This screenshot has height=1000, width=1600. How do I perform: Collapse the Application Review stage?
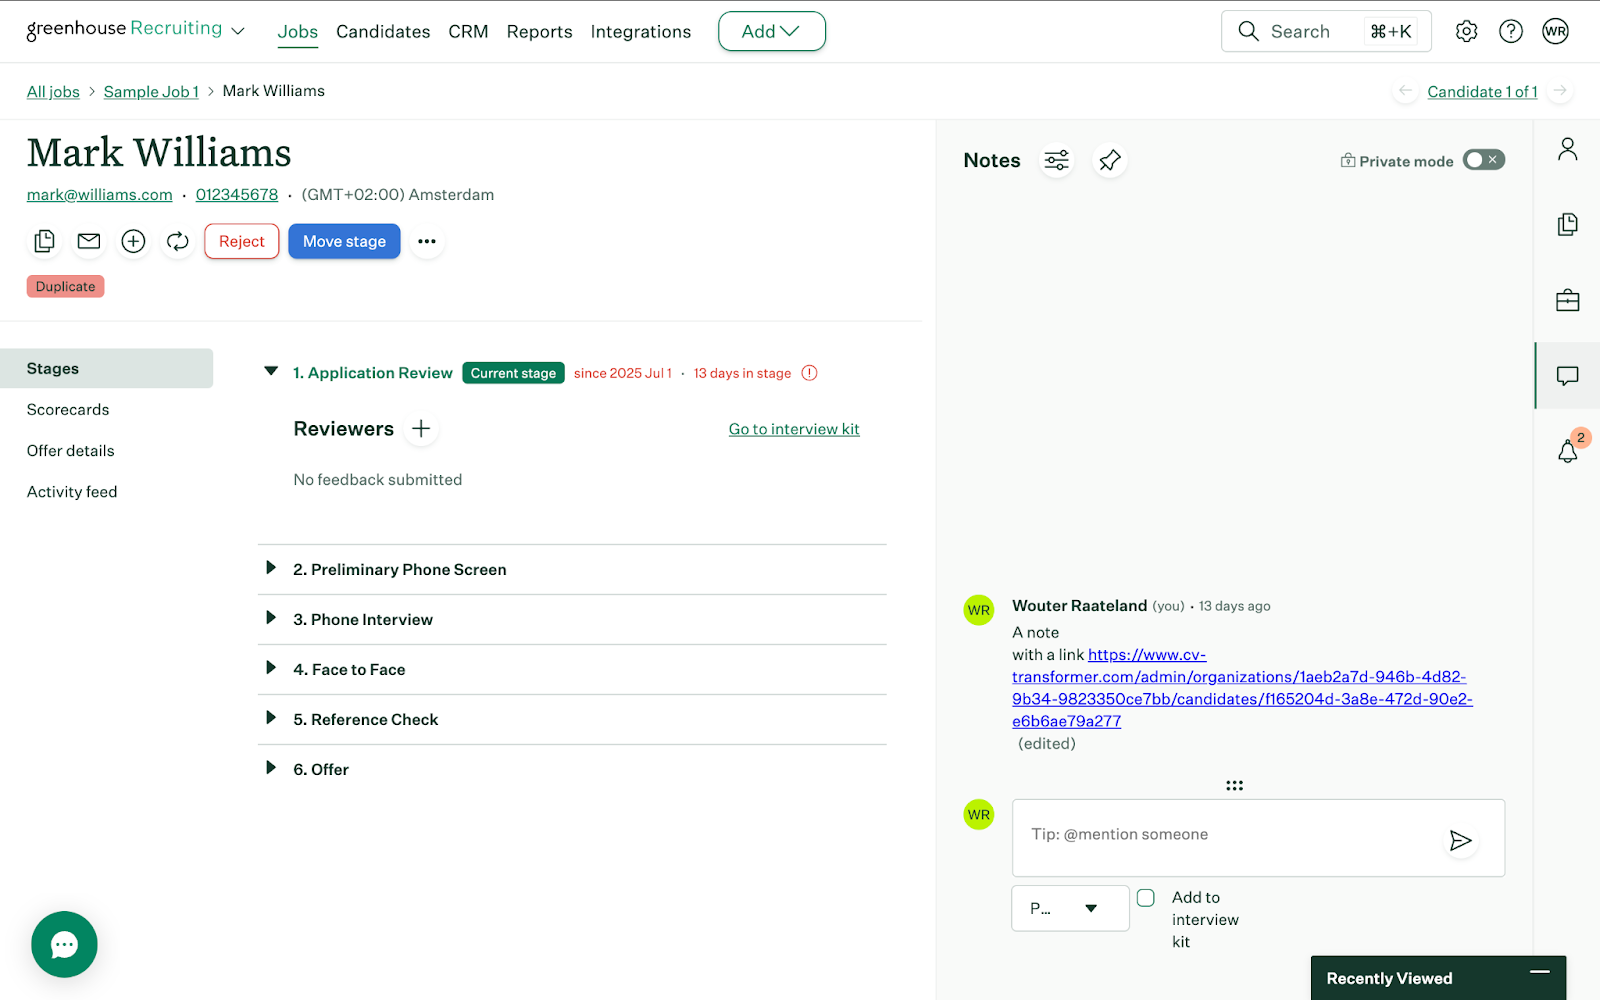271,371
